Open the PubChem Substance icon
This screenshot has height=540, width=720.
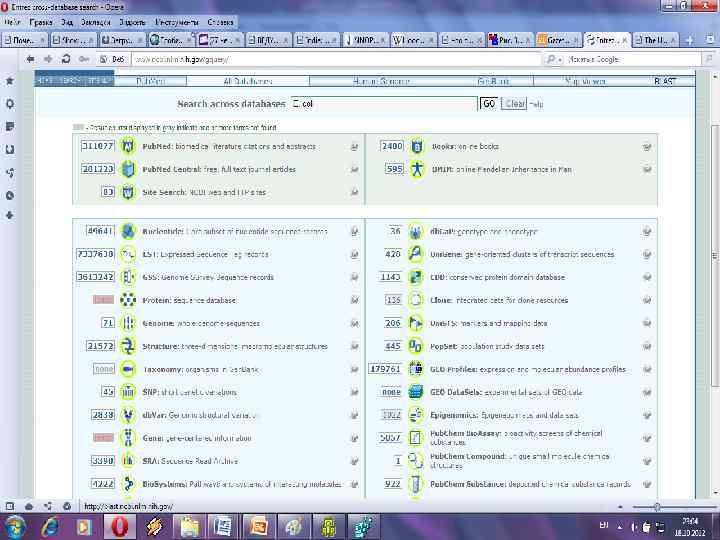coord(416,484)
